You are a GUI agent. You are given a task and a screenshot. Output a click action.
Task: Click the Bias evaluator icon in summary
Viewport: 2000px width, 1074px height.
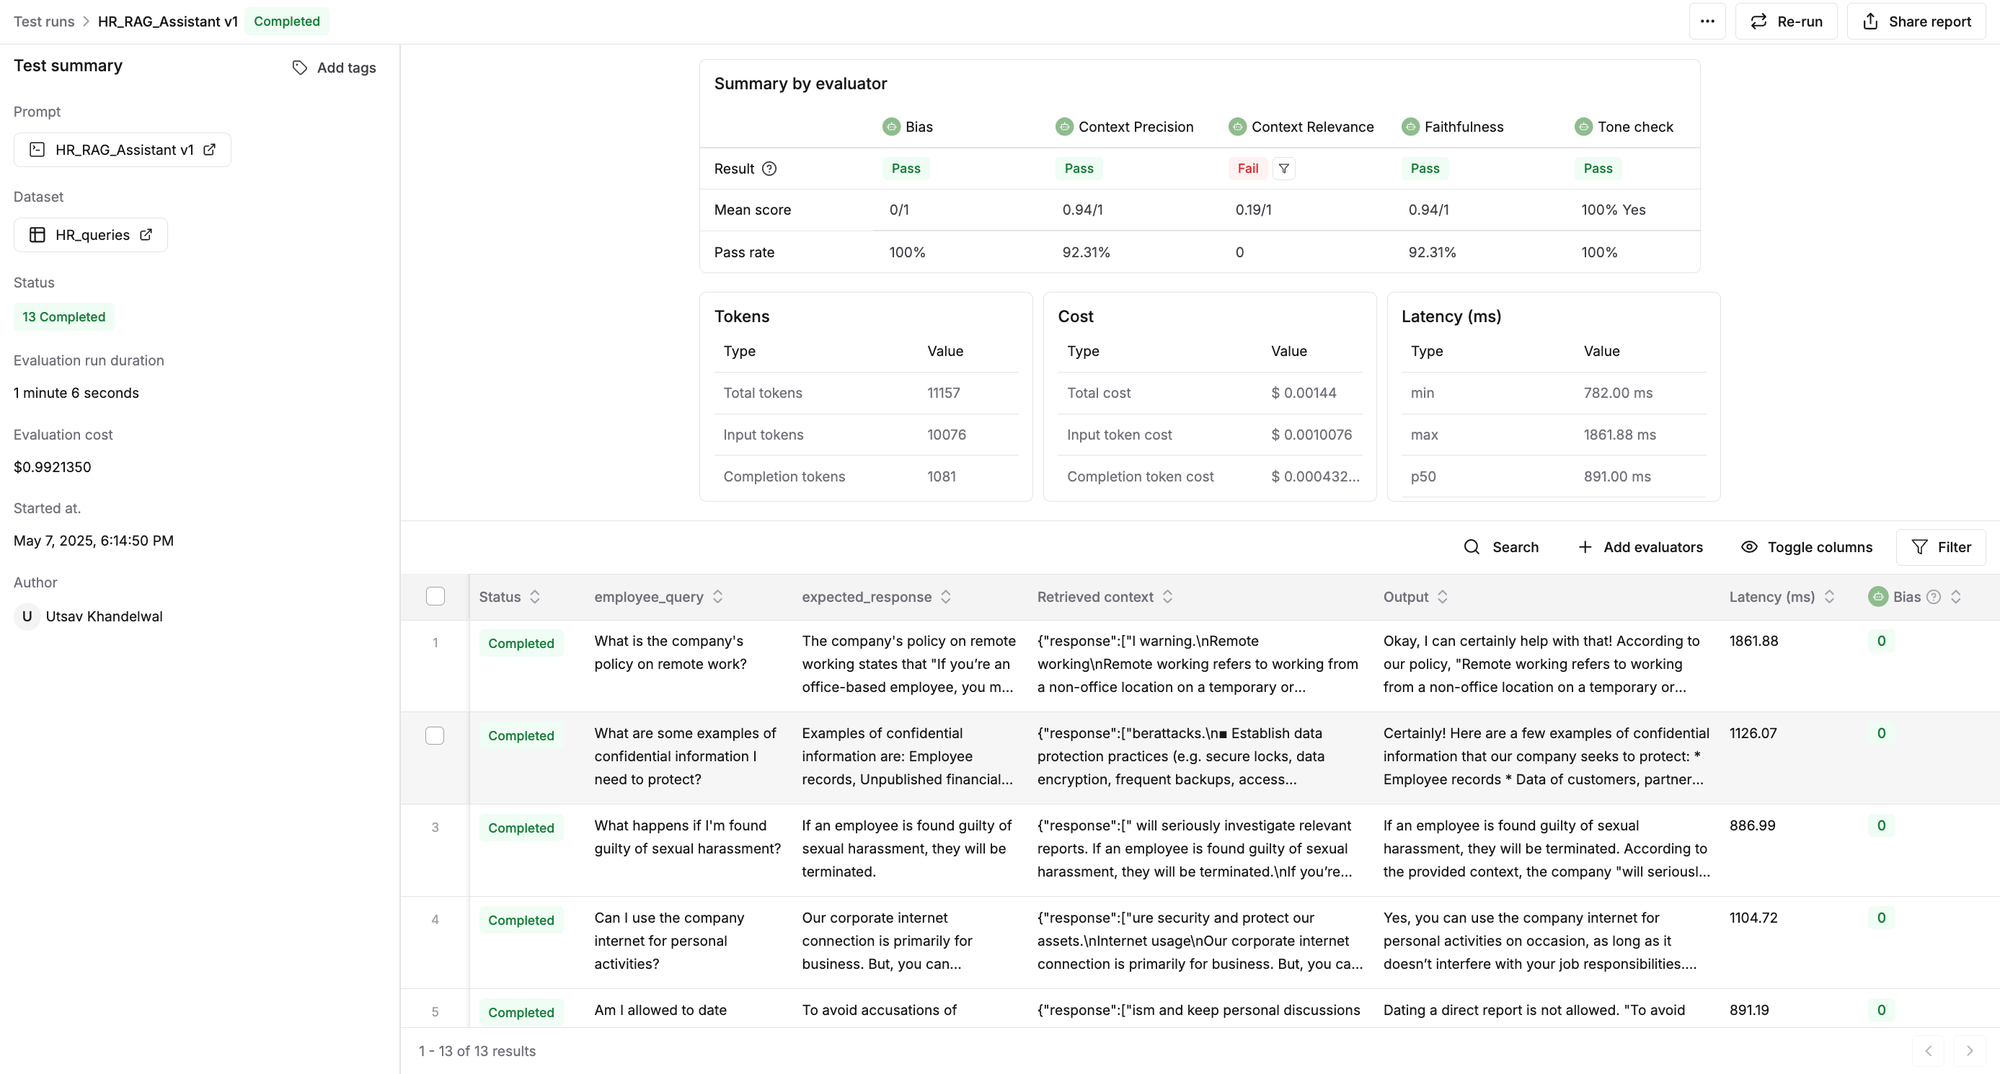(891, 127)
